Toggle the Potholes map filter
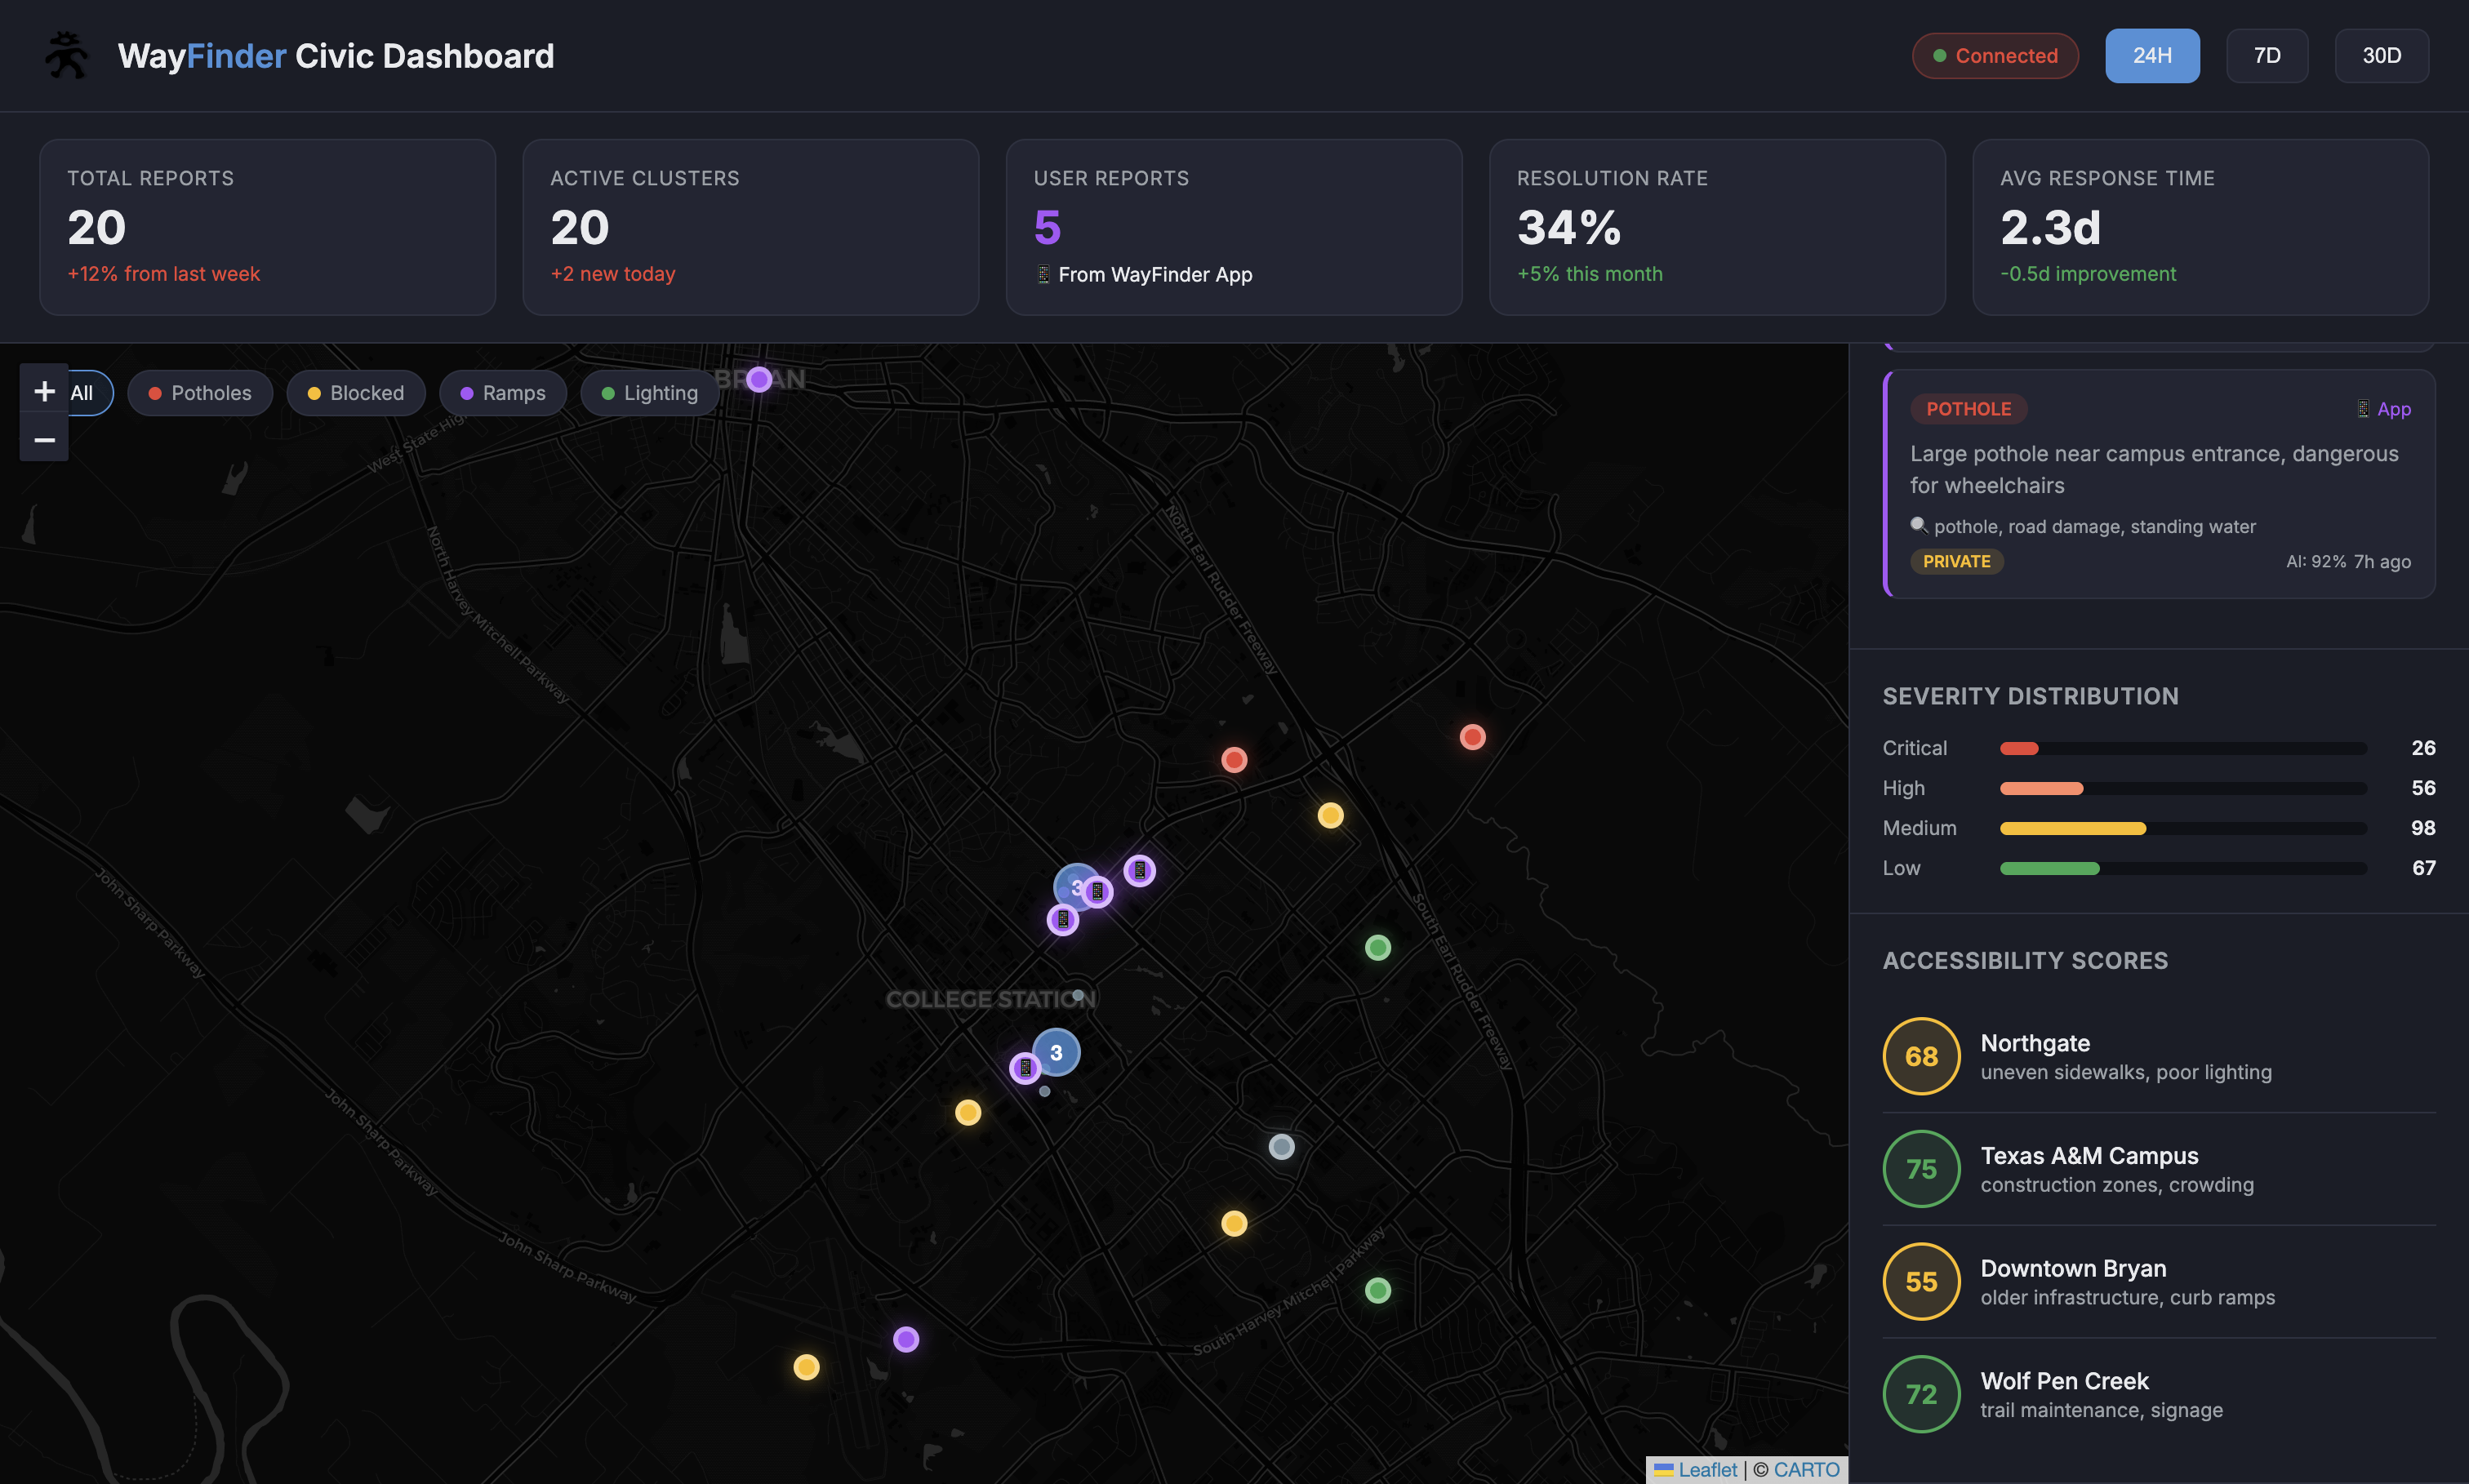Image resolution: width=2469 pixels, height=1484 pixels. [200, 393]
